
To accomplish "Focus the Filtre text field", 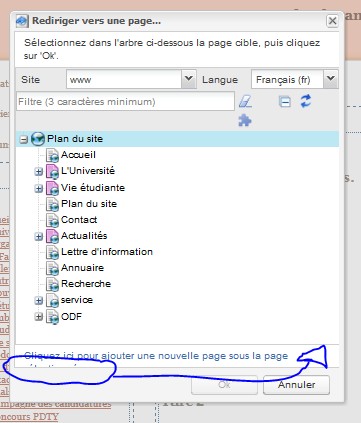I will coord(125,101).
